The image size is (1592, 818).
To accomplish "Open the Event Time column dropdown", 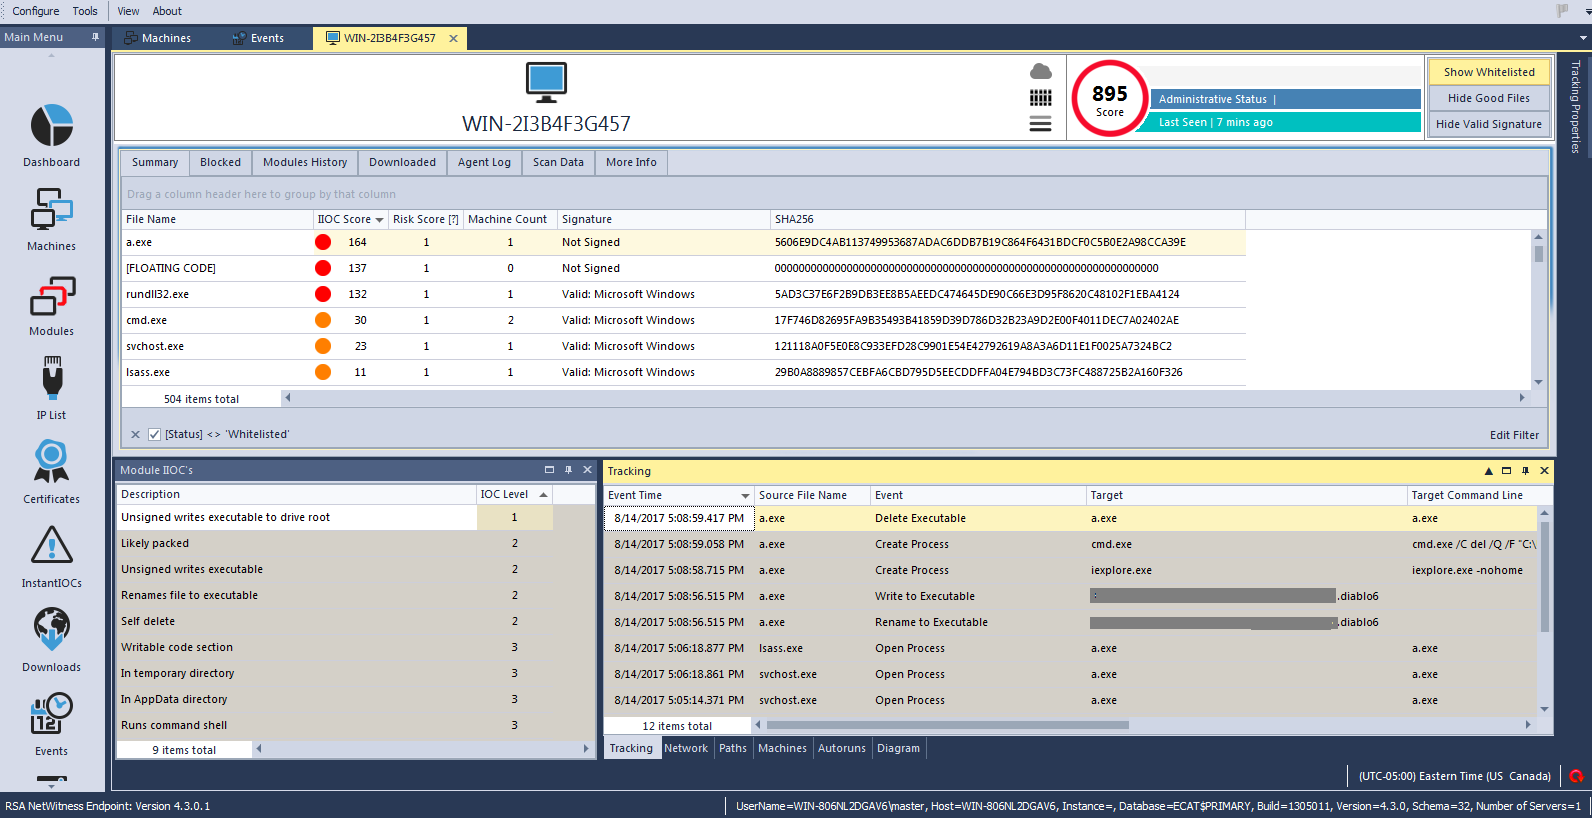I will tap(745, 496).
